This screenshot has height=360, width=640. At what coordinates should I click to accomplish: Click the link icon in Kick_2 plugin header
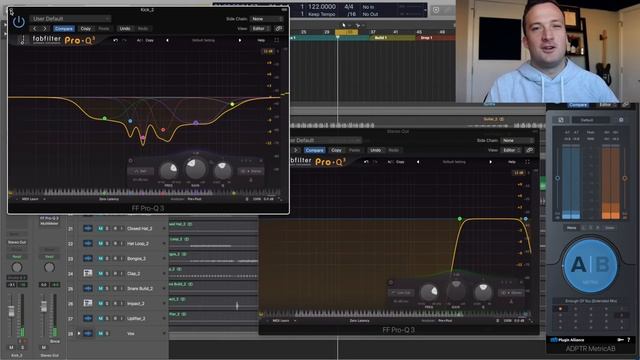tap(279, 29)
